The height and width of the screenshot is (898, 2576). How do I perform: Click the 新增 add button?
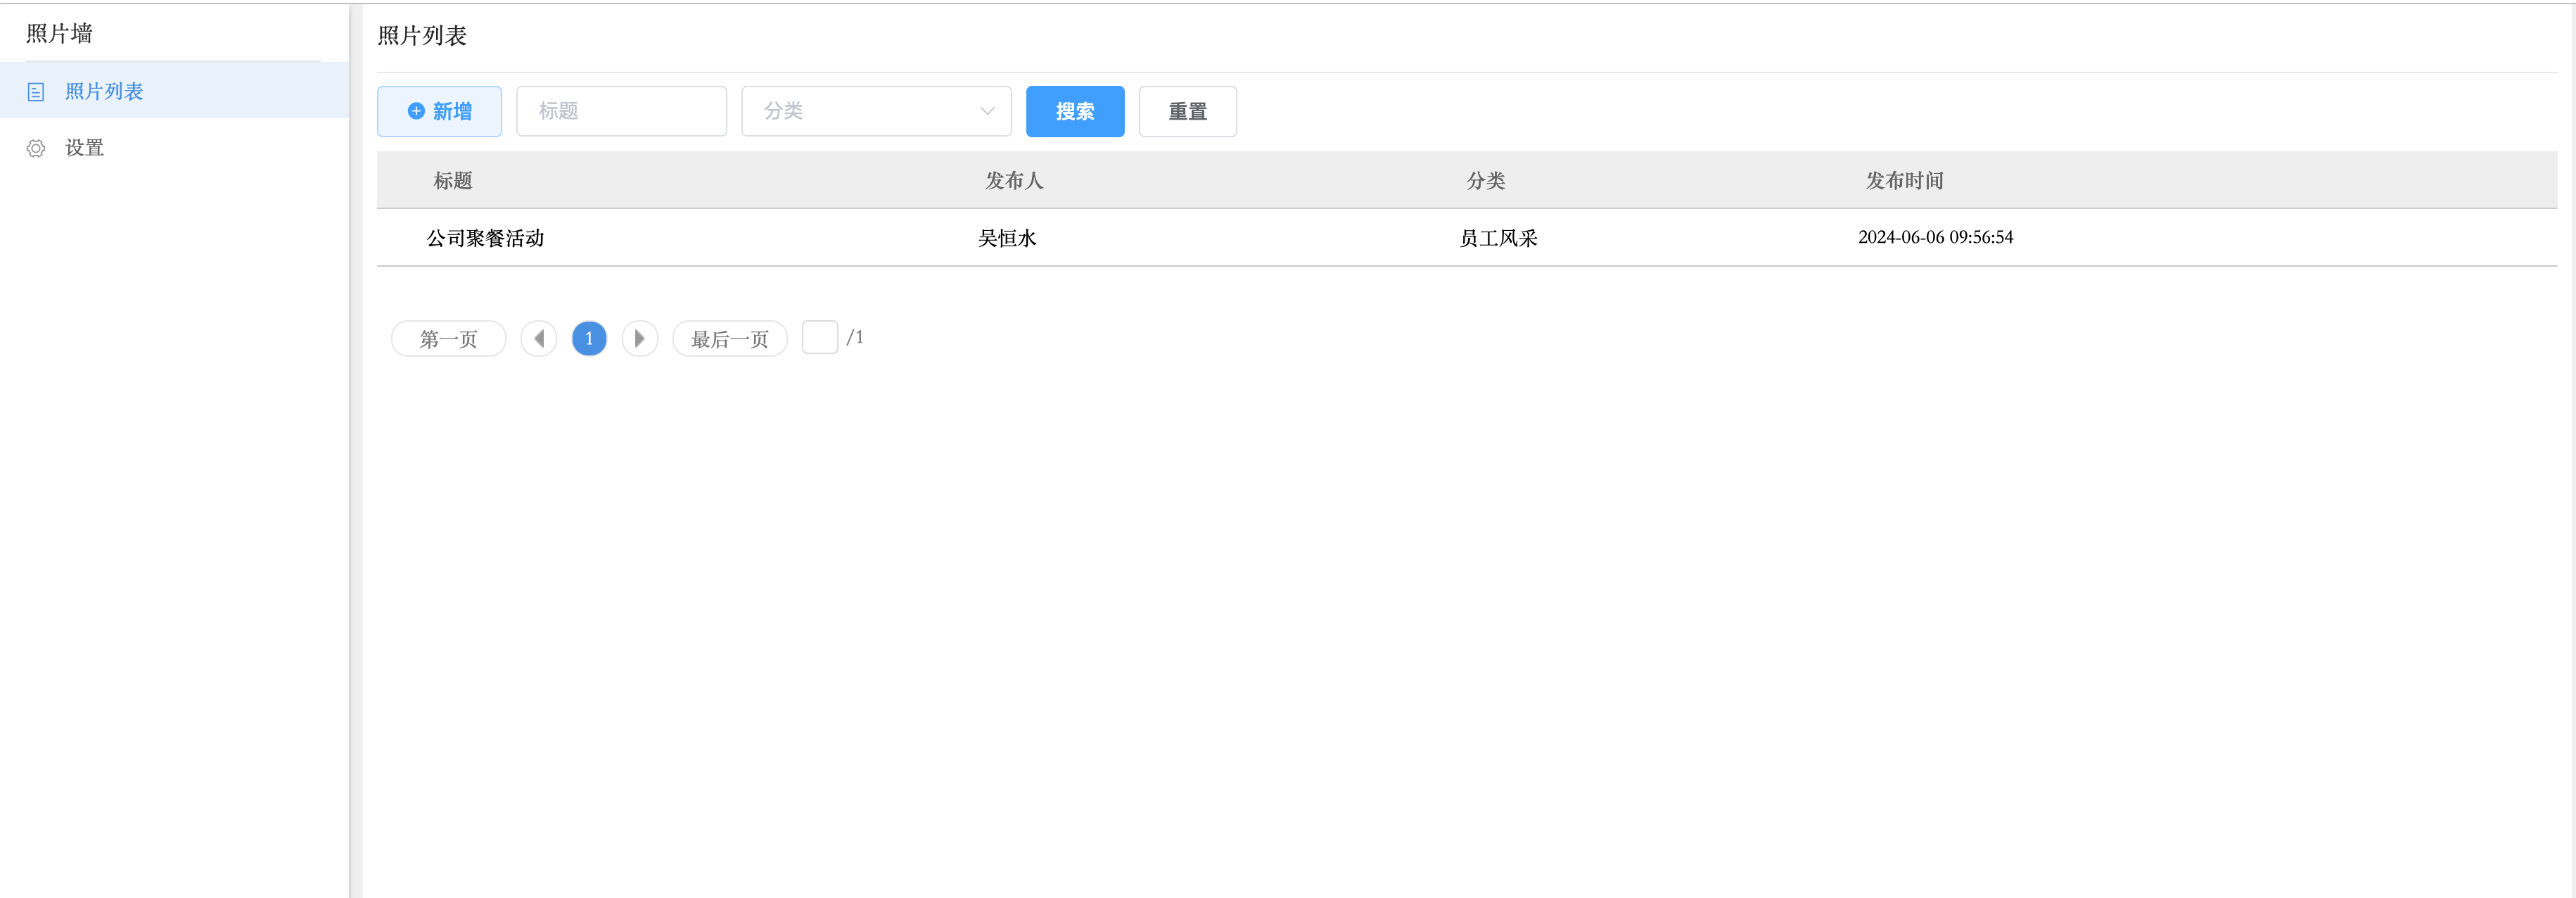click(439, 111)
